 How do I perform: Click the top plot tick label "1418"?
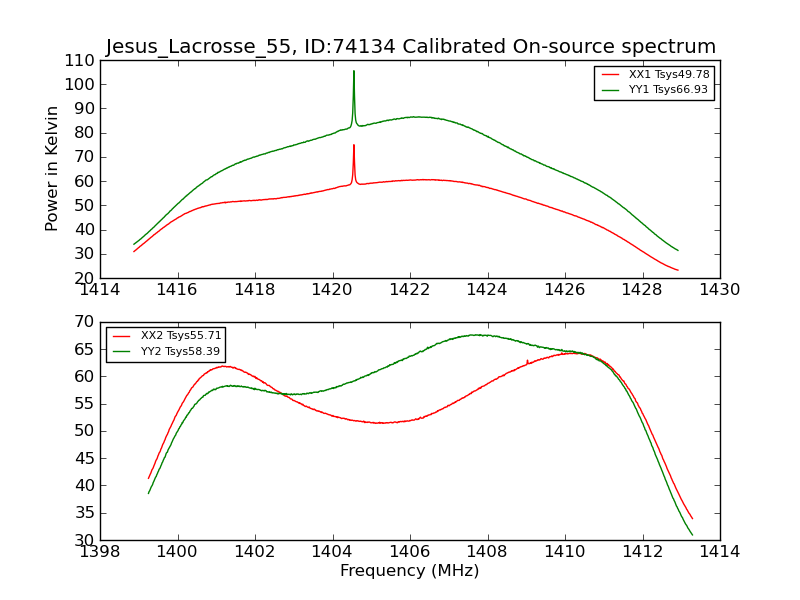coord(255,290)
